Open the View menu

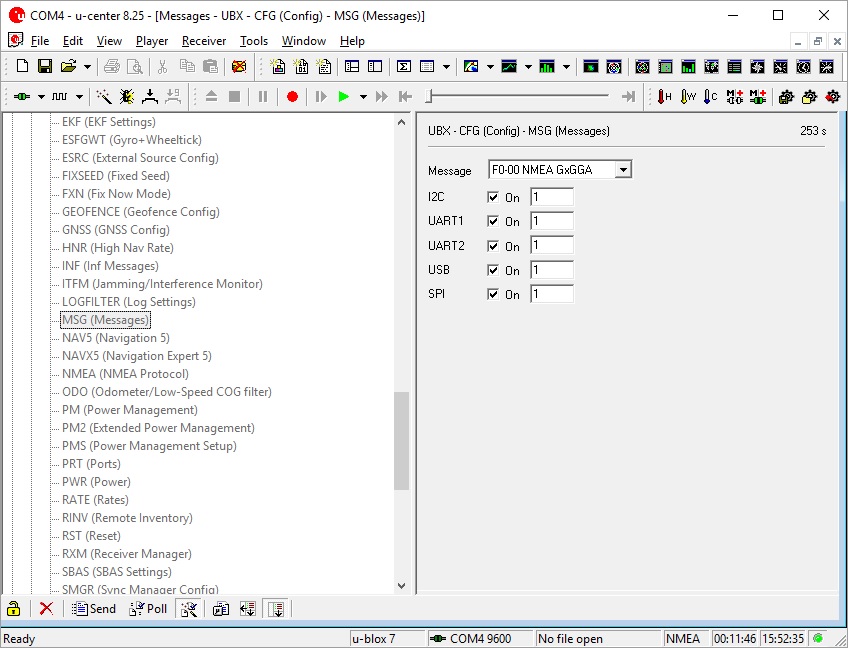pos(109,41)
